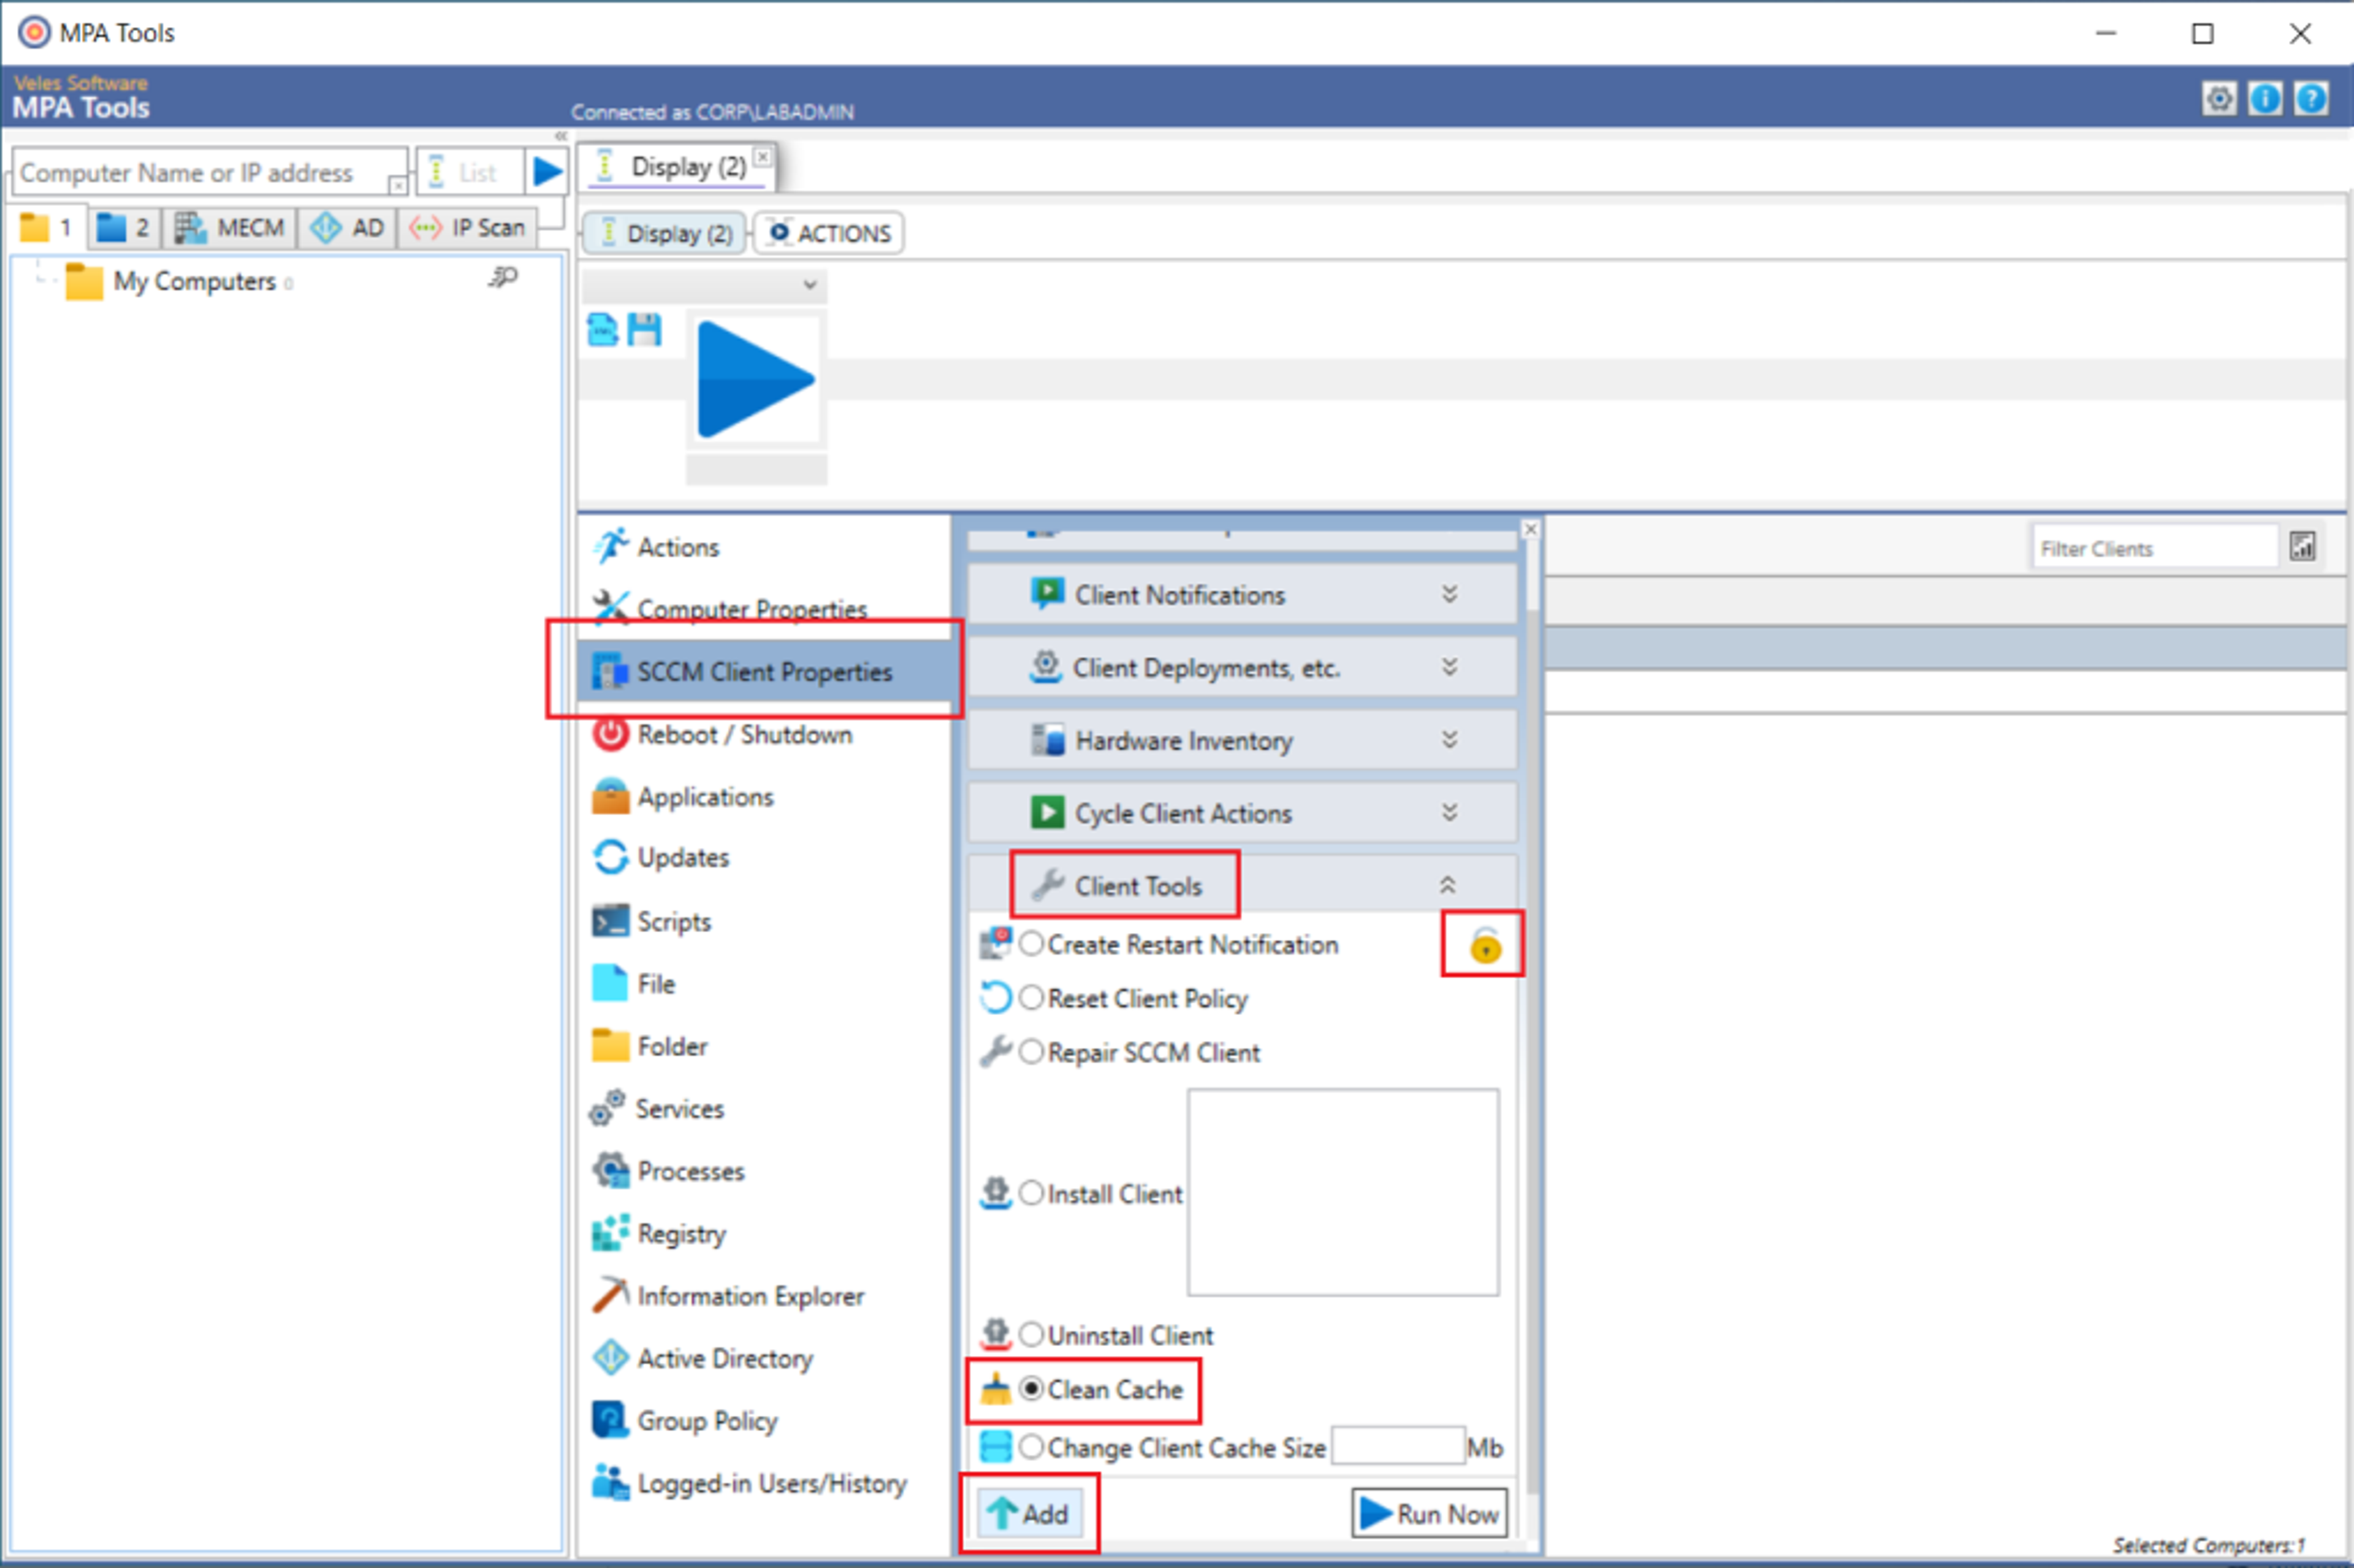The height and width of the screenshot is (1568, 2354).
Task: Select Create Restart Notification radio
Action: [1031, 944]
